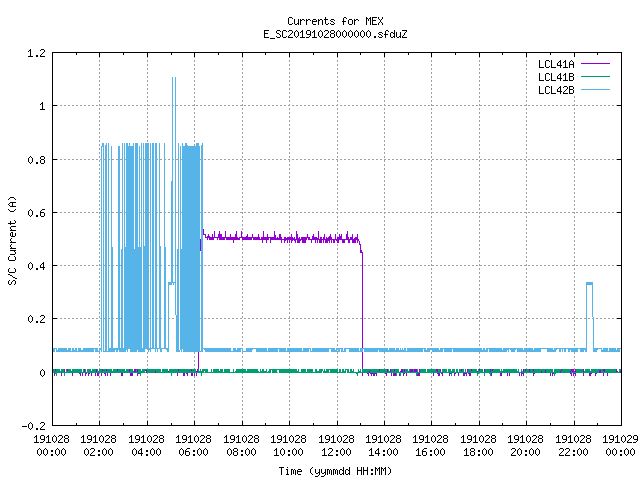Click the chart title 'Currents for MEX'

click(x=335, y=21)
